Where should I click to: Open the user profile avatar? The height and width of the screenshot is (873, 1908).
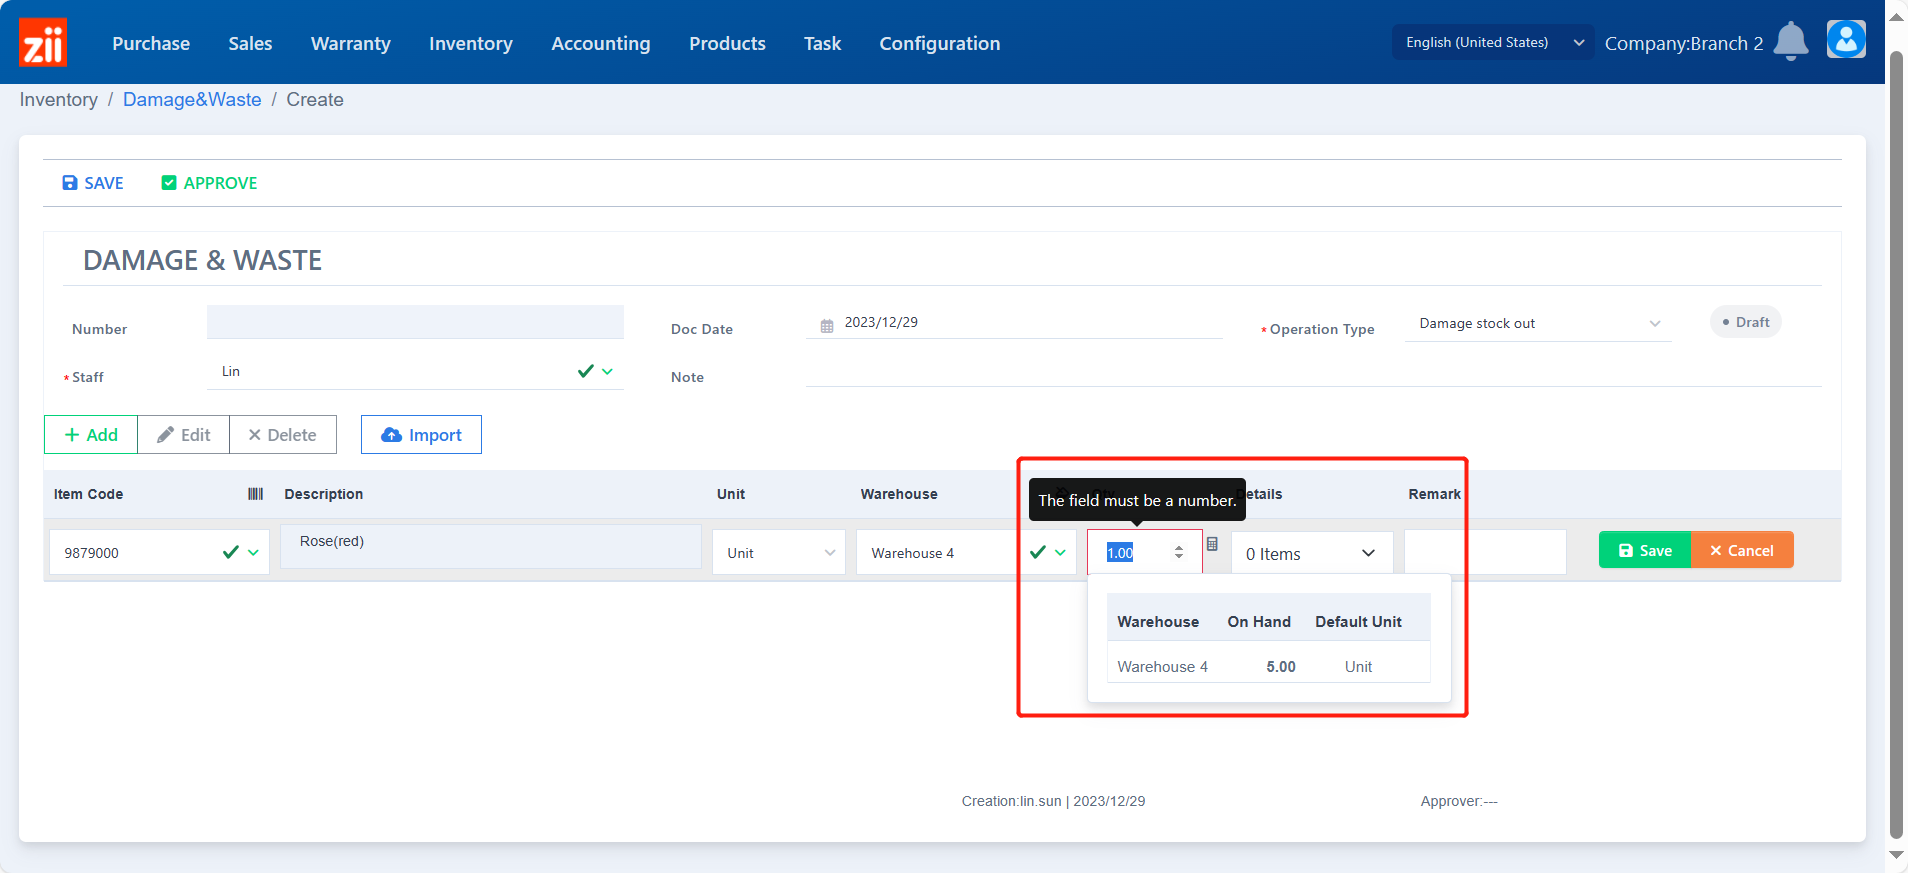point(1846,40)
